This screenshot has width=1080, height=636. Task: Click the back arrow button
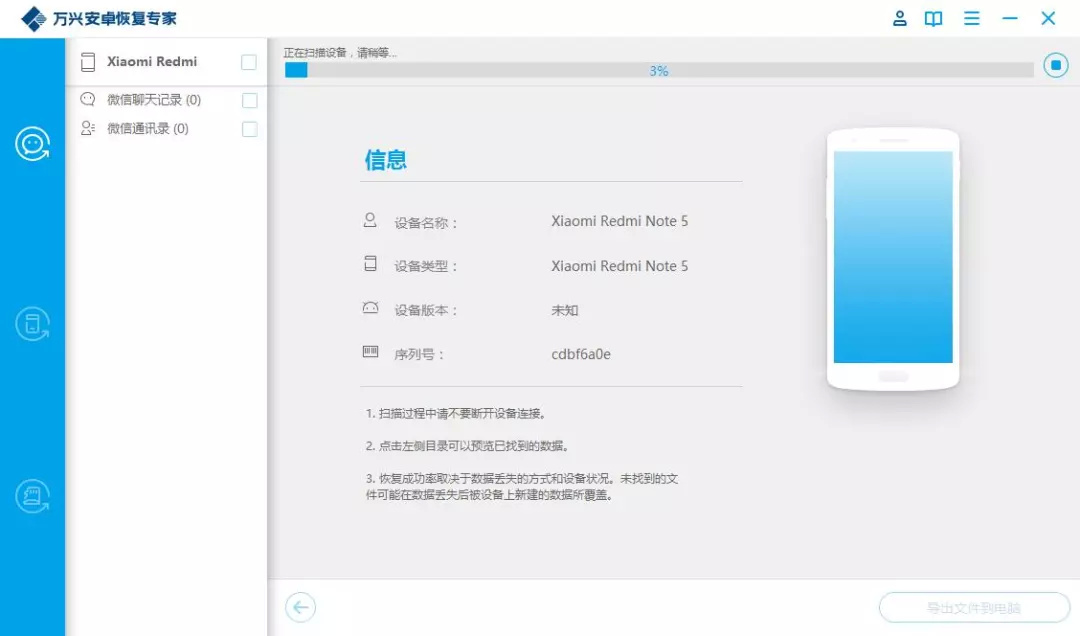click(x=300, y=607)
